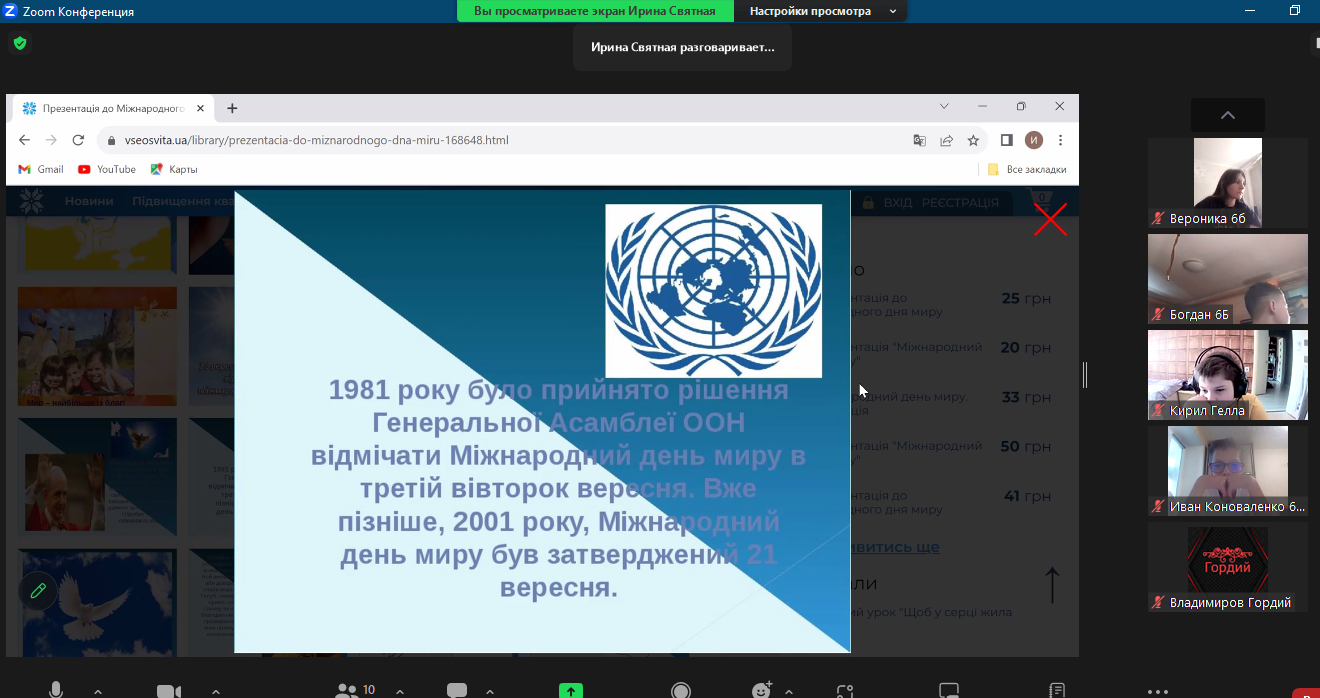
Task: Open the whiteboard icon in Zoom toolbar
Action: point(949,690)
